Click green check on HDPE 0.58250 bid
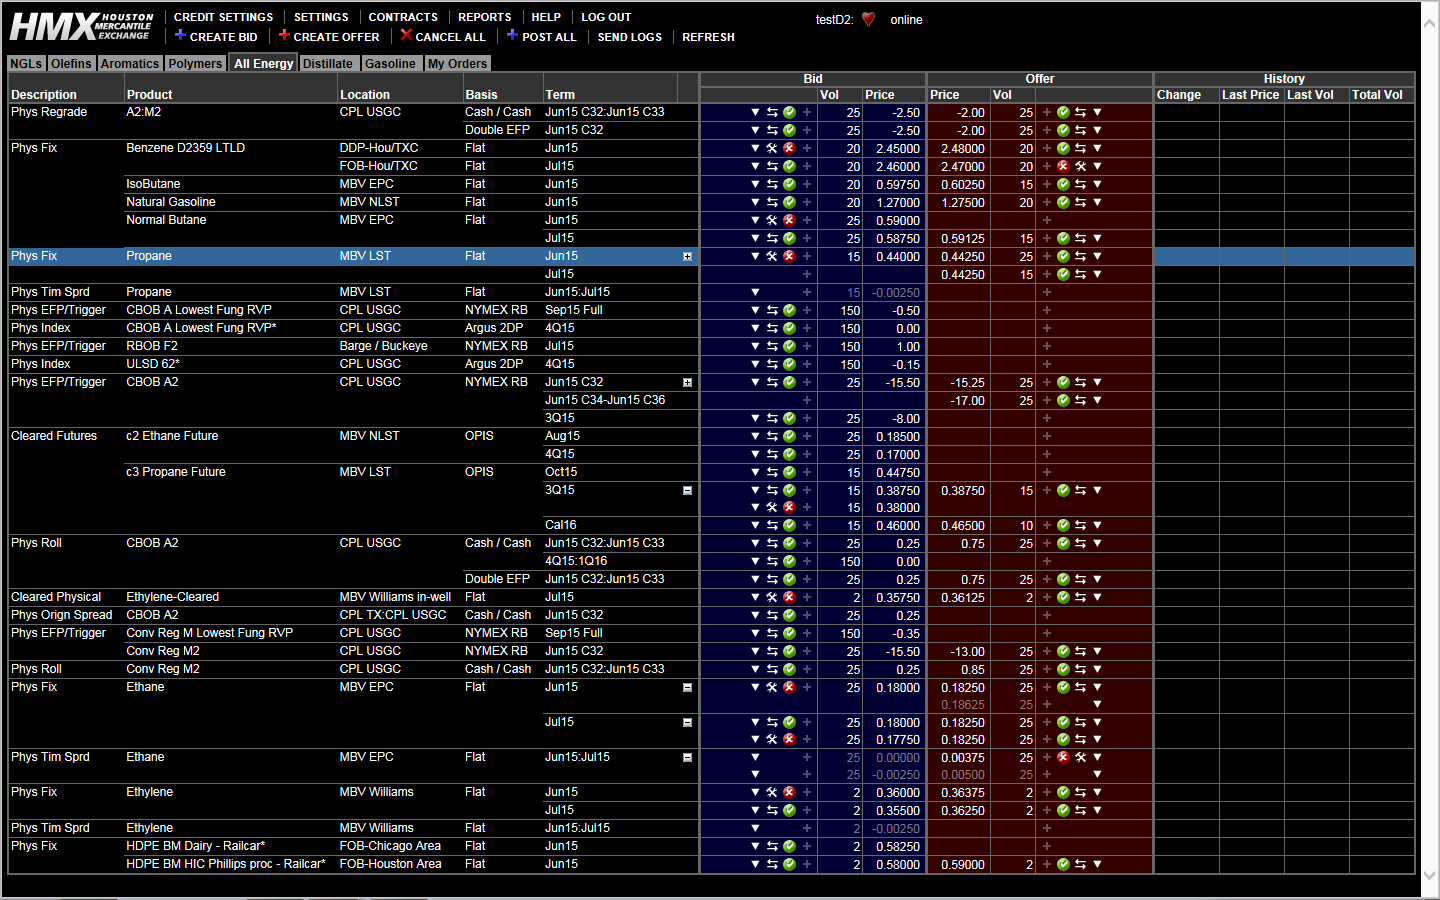The image size is (1440, 900). (789, 846)
